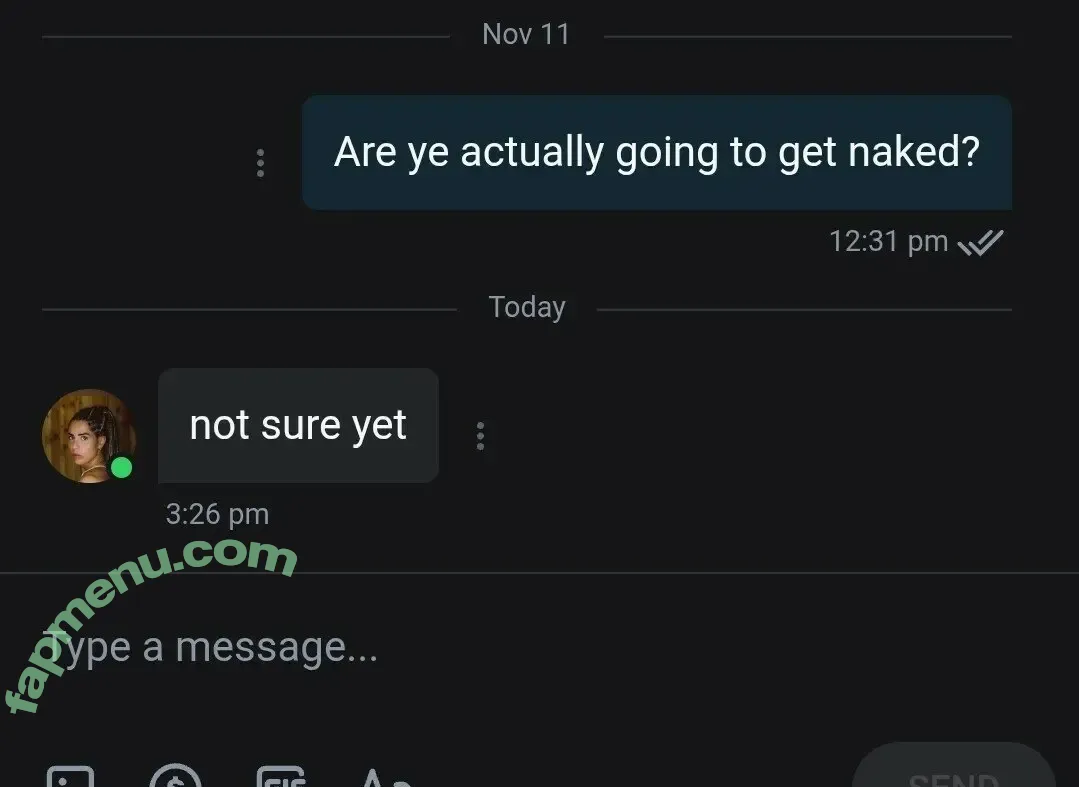Click the double-check read receipt icon
The image size is (1079, 787).
pos(981,242)
